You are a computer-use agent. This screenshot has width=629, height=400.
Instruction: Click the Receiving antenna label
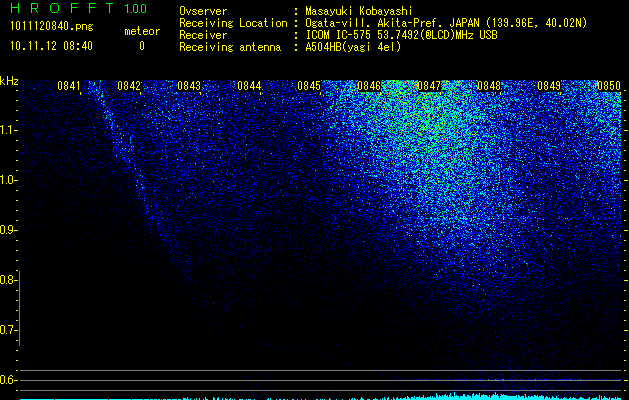coord(230,47)
